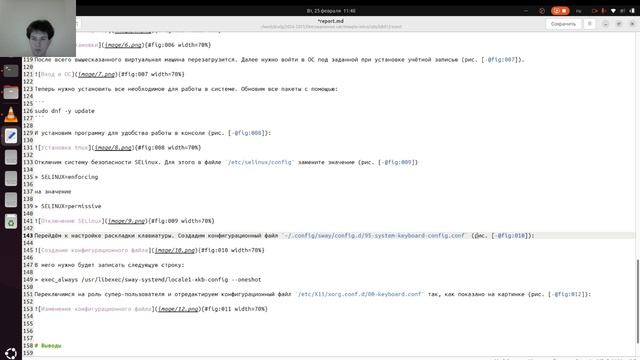Click the webcam overlay thumbnail
The height and width of the screenshot is (360, 640).
[x=38, y=28]
